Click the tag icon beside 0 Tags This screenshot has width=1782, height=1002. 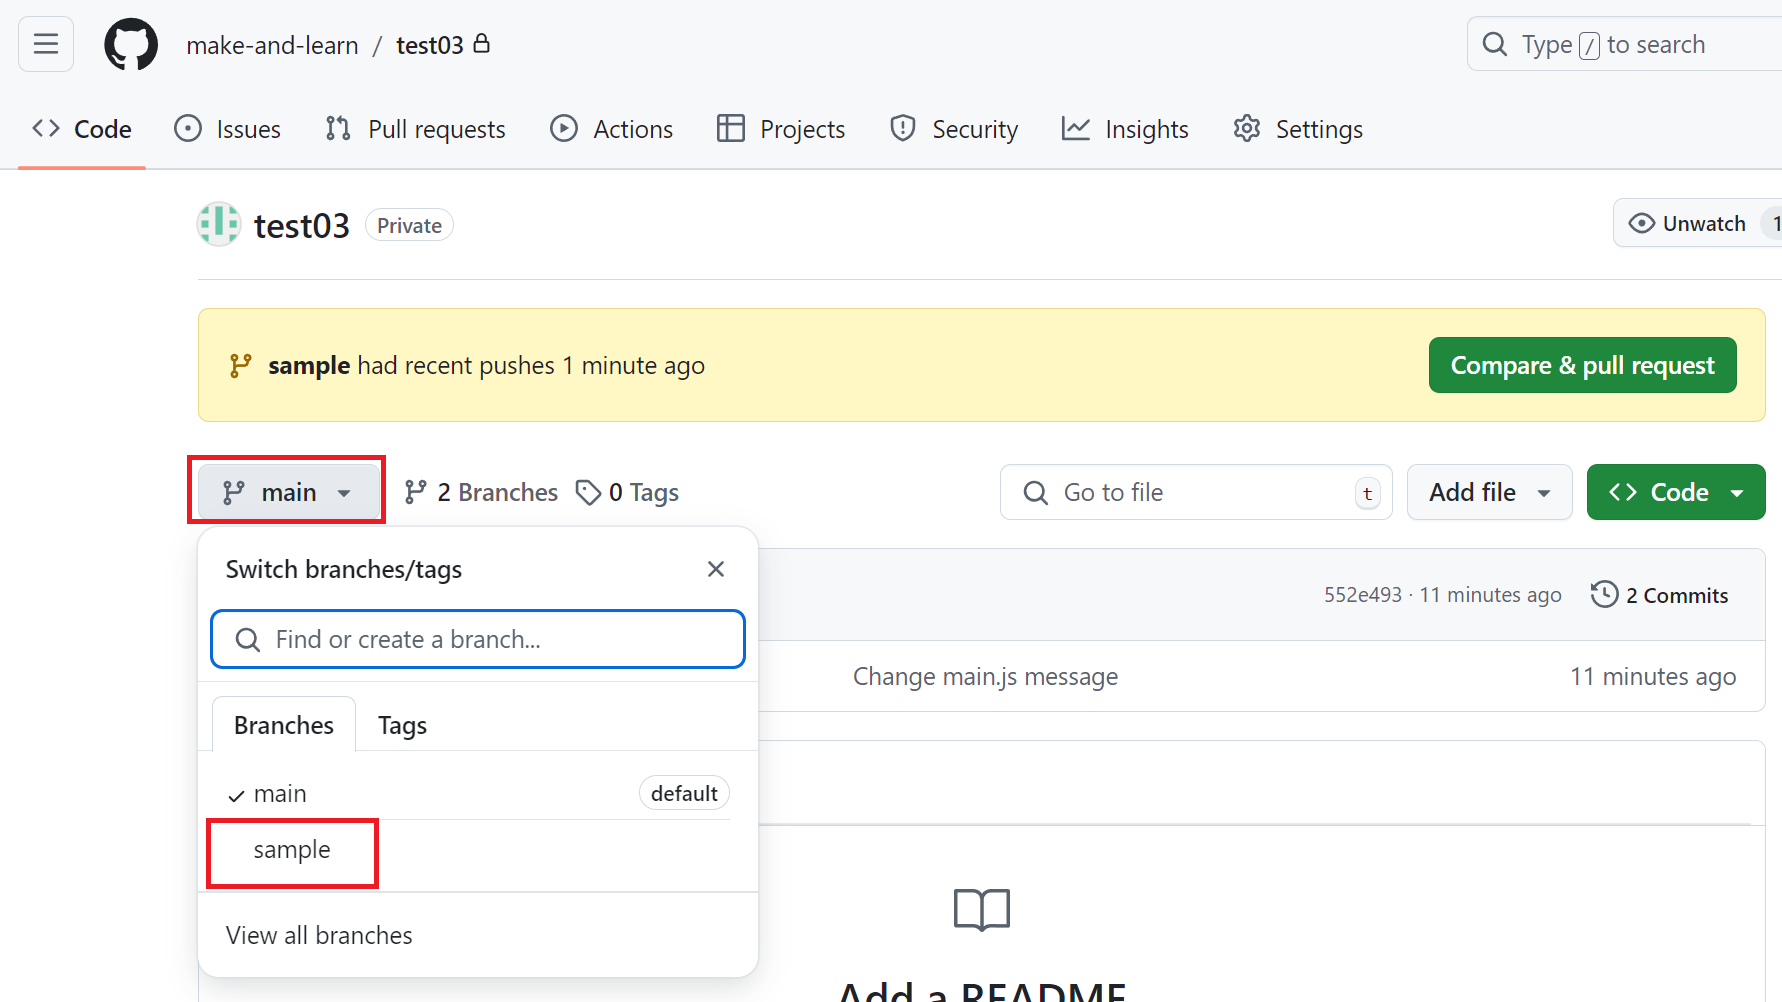point(589,492)
